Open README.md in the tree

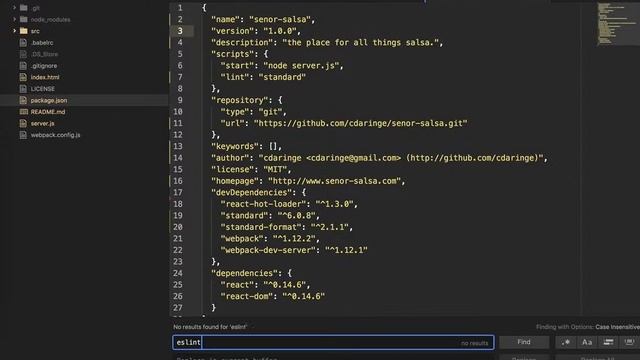click(48, 111)
